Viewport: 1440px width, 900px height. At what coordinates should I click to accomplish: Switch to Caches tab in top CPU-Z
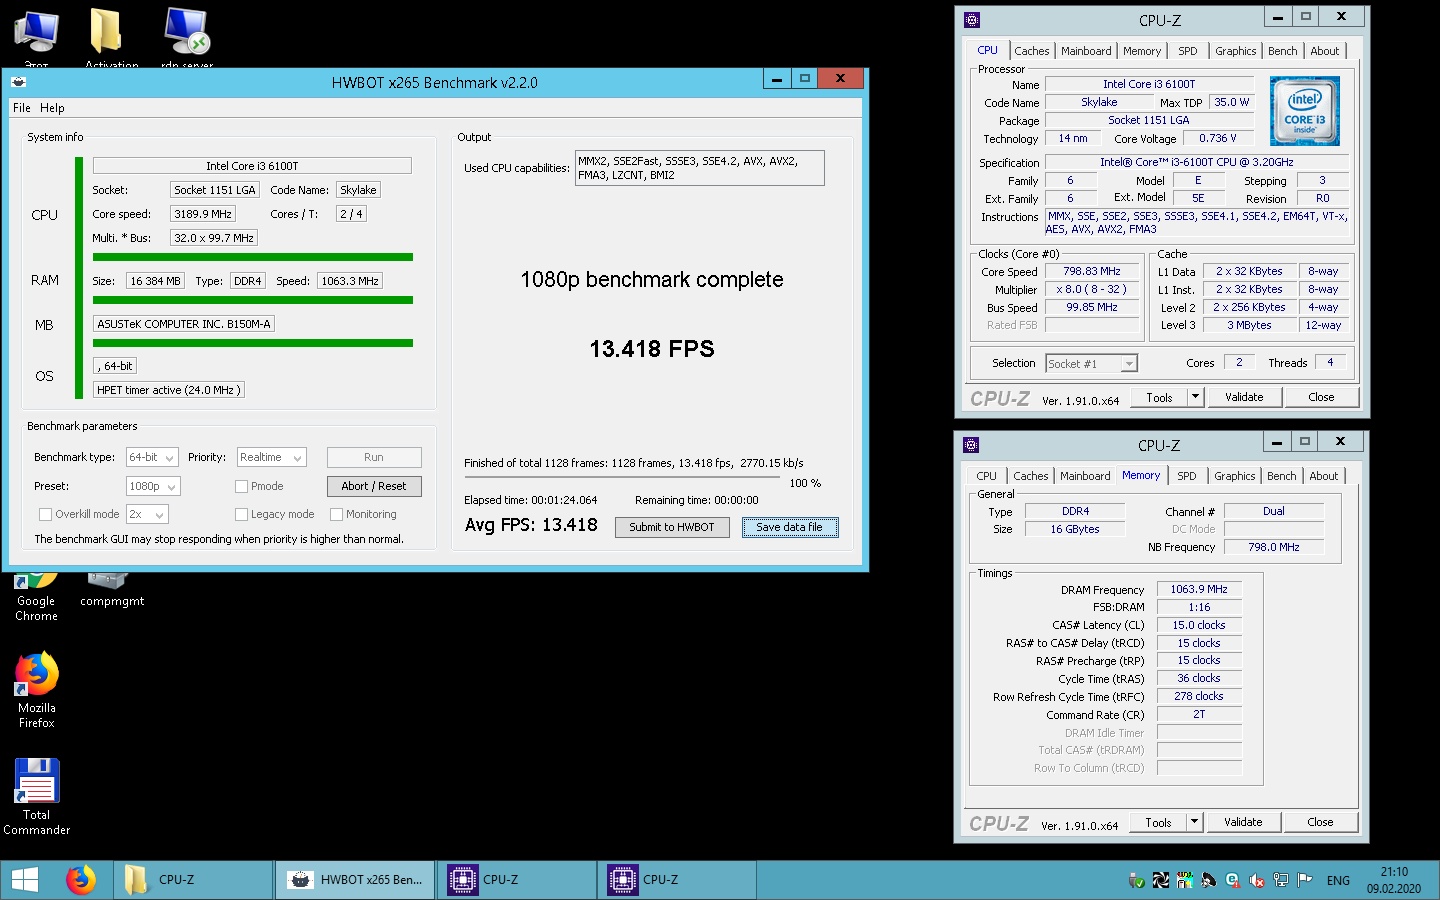tap(1031, 51)
